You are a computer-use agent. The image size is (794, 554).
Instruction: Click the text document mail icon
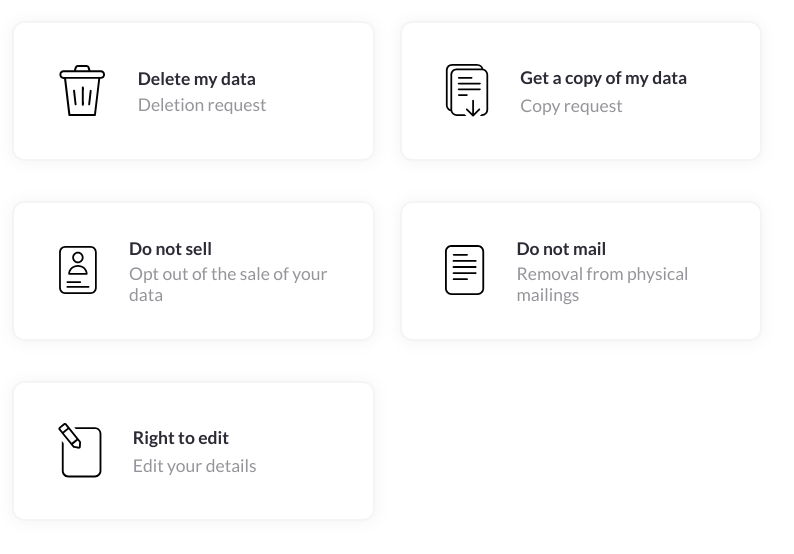pos(464,270)
